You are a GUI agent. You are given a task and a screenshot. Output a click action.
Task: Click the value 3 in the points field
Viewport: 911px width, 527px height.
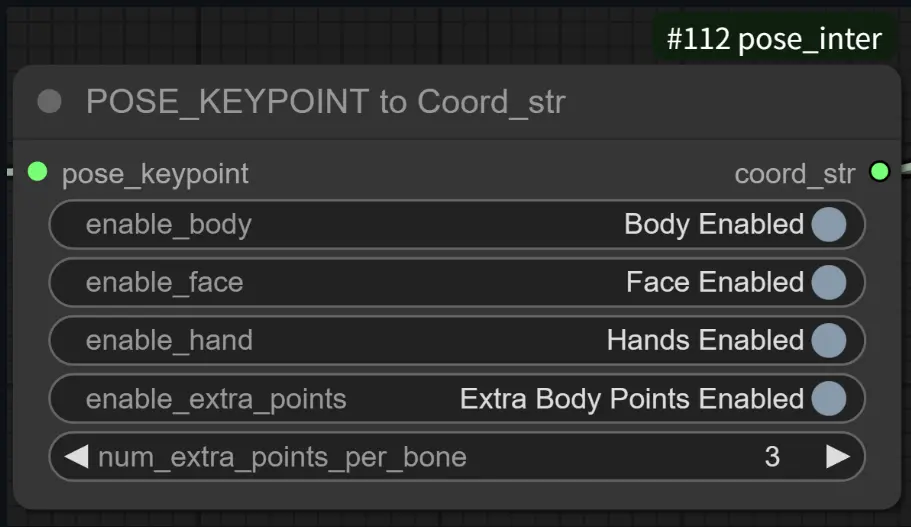click(x=772, y=457)
